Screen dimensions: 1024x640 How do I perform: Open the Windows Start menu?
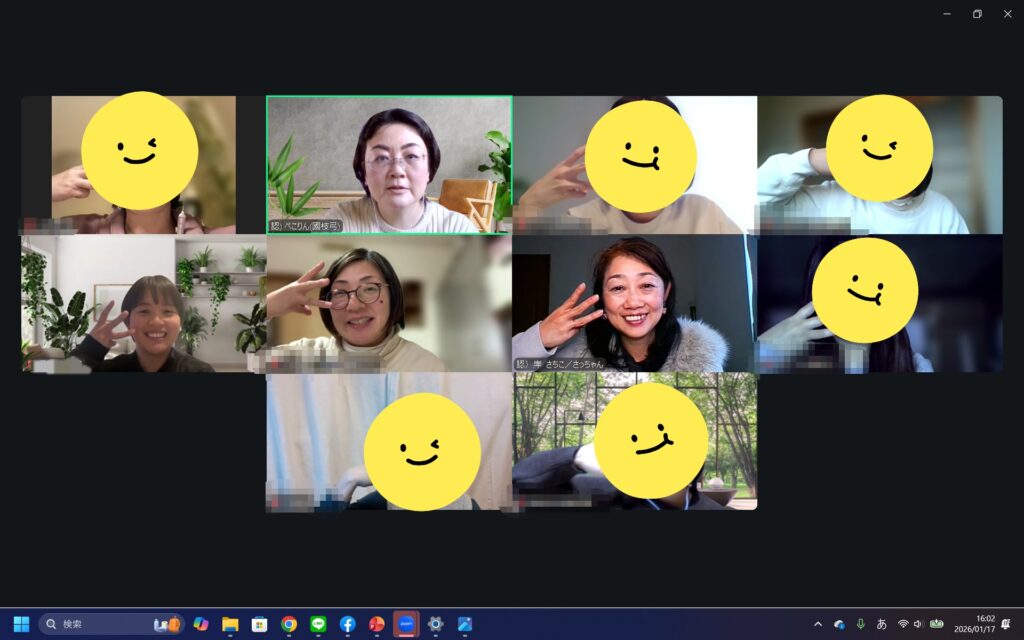coord(21,624)
